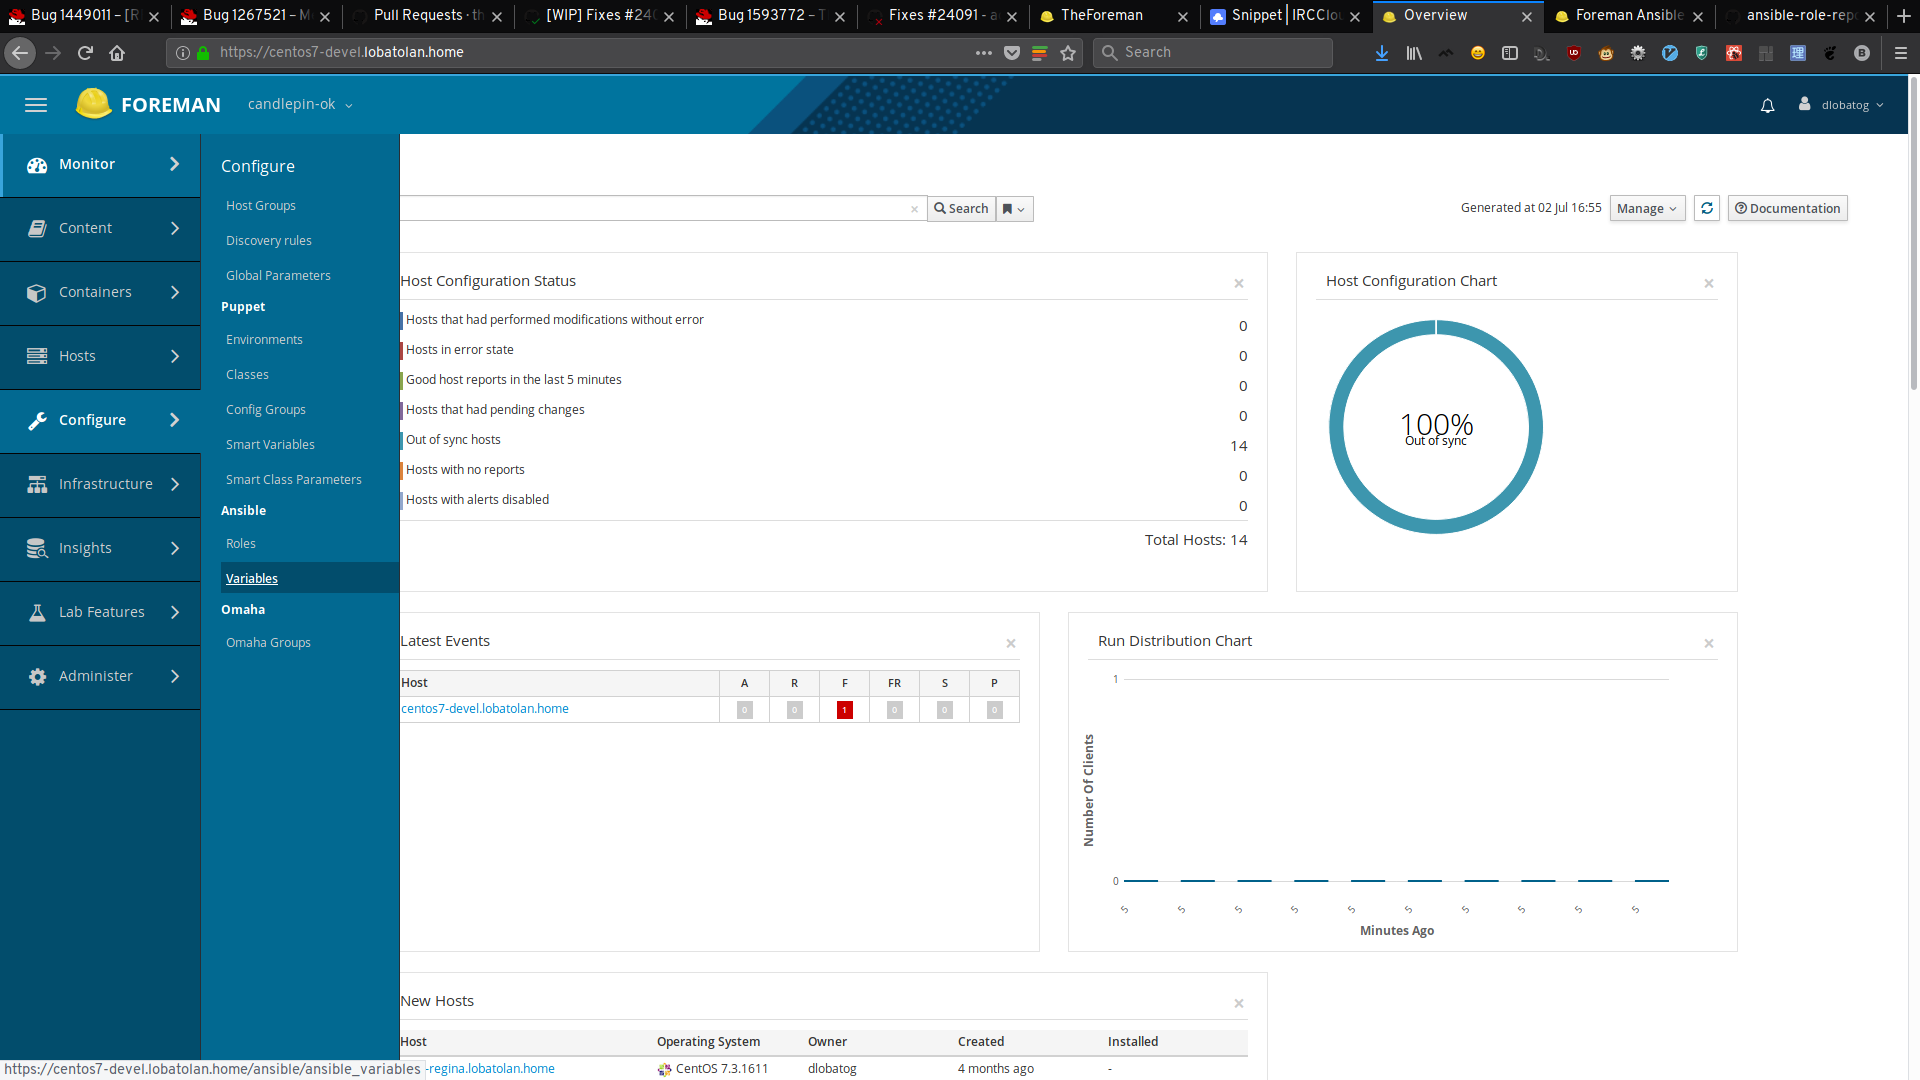Click Out of sync hosts link
The height and width of the screenshot is (1080, 1920).
(x=453, y=440)
